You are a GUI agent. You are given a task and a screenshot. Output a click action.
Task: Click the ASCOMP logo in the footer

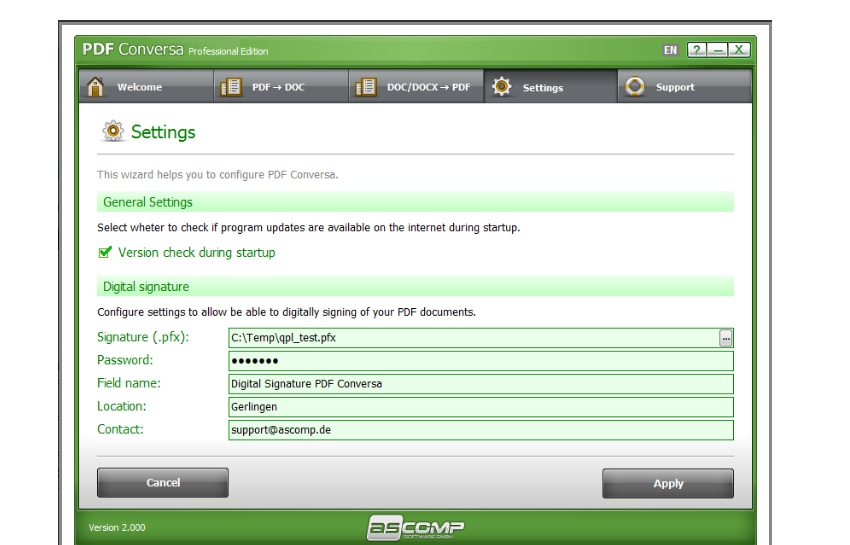coord(415,527)
